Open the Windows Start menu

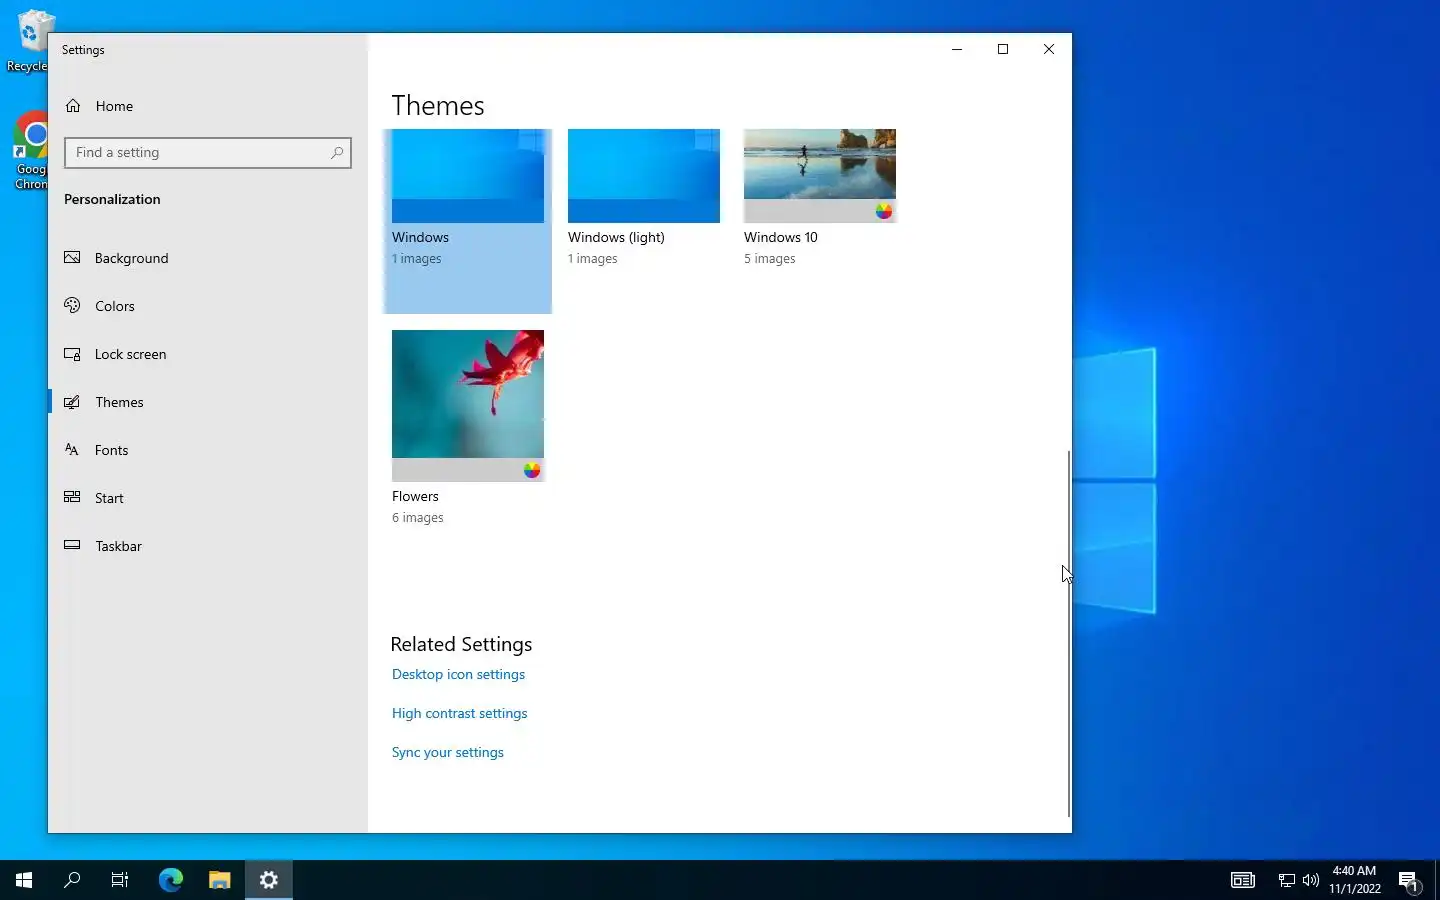24,880
